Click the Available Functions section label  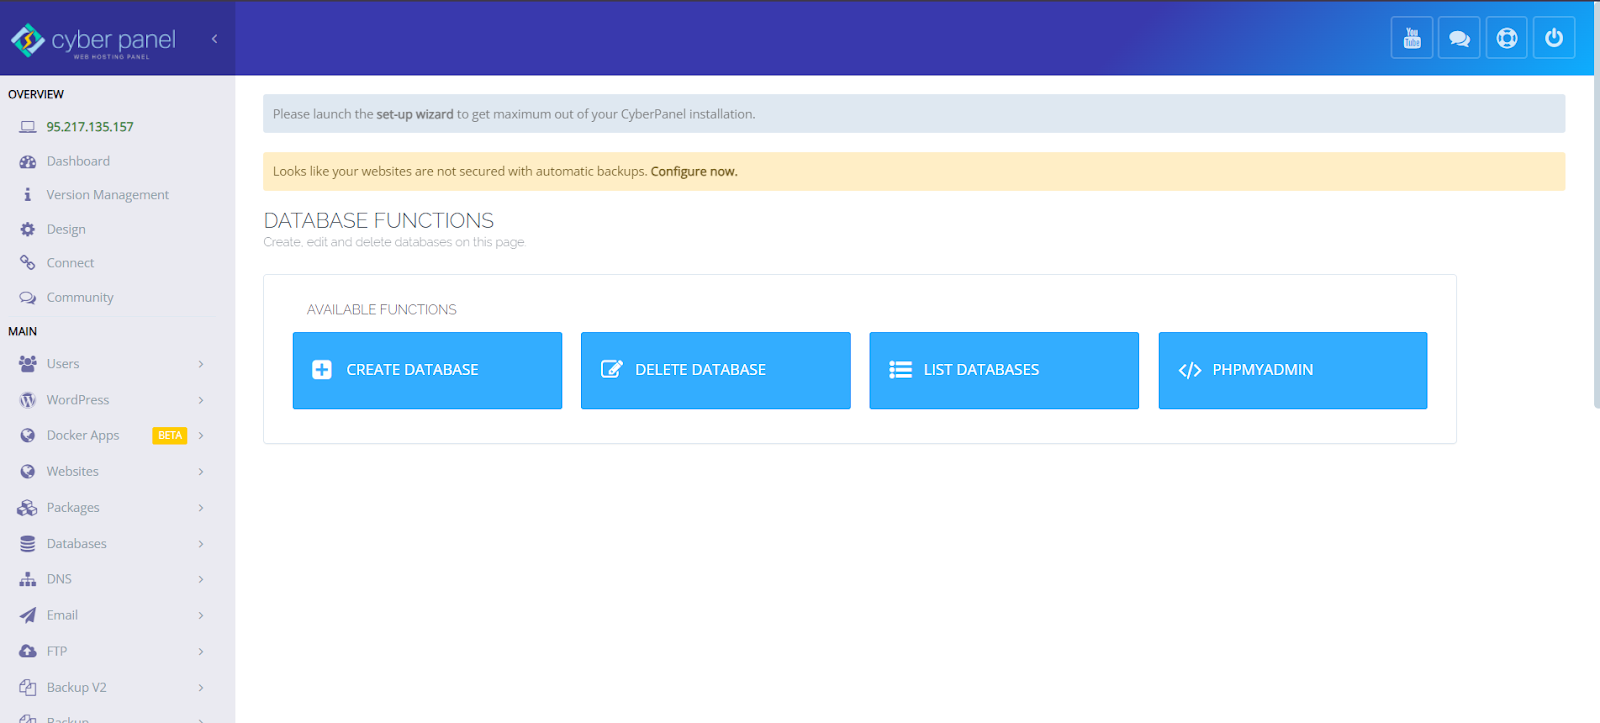tap(382, 310)
